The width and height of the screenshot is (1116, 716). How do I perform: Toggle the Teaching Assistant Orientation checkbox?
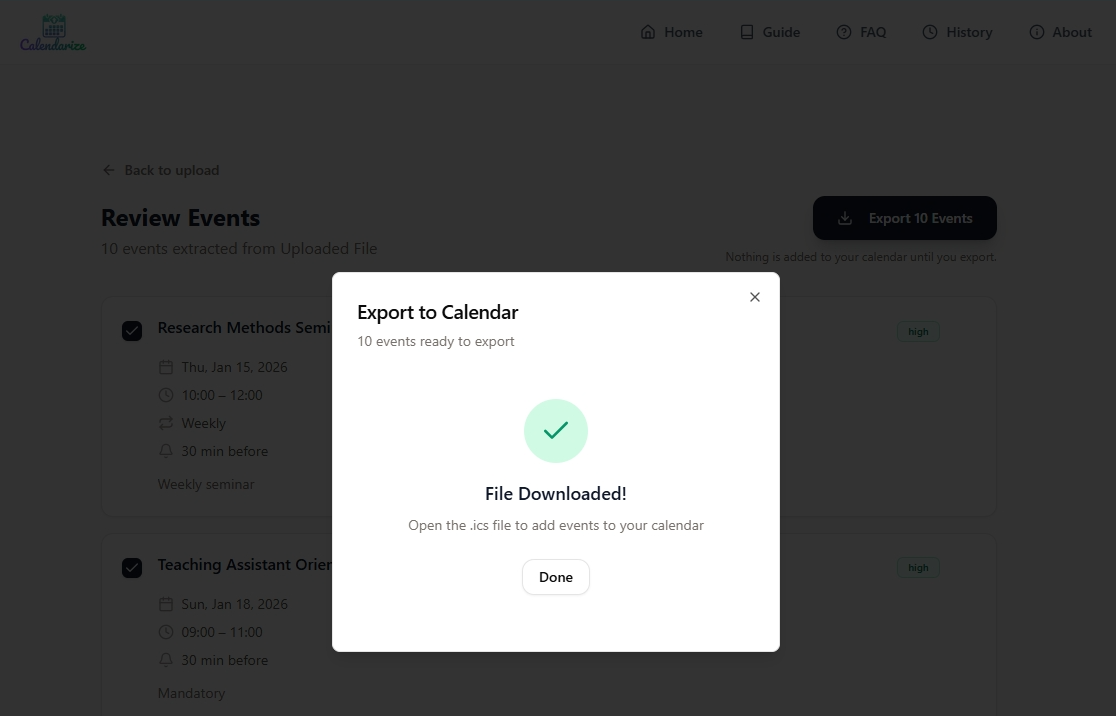[132, 568]
